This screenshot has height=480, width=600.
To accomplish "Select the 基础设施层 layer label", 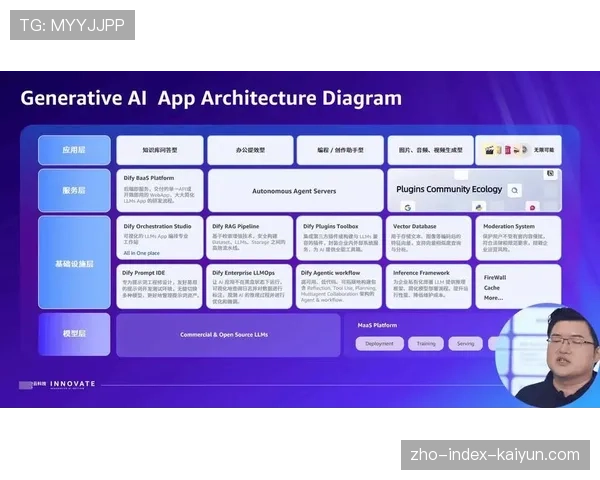I will (x=74, y=263).
